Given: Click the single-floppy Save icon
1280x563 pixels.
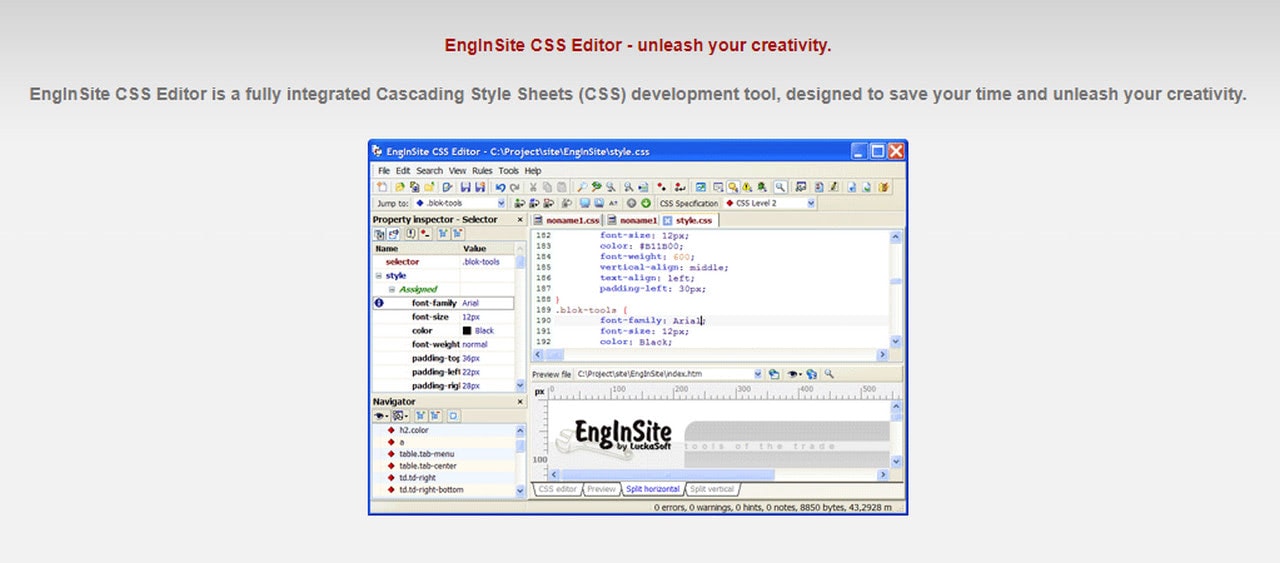Looking at the screenshot, I should (x=465, y=187).
